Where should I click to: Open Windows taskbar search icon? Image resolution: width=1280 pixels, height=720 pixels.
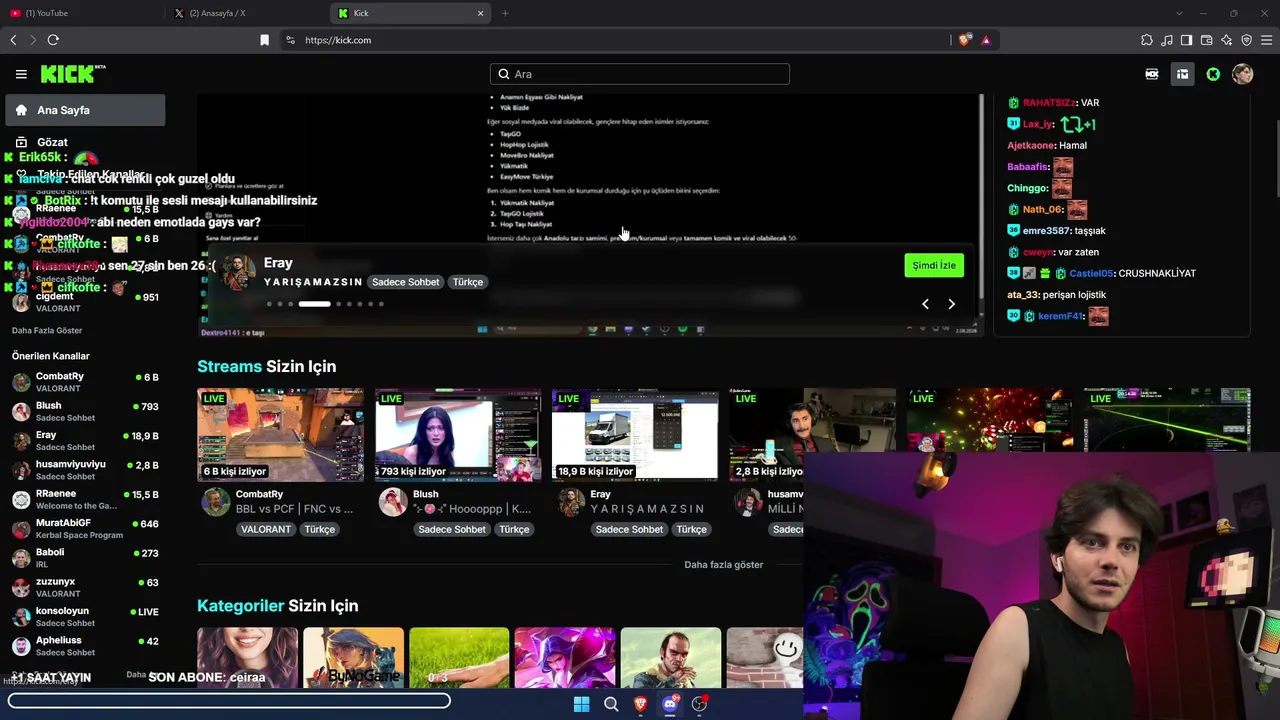[x=611, y=704]
